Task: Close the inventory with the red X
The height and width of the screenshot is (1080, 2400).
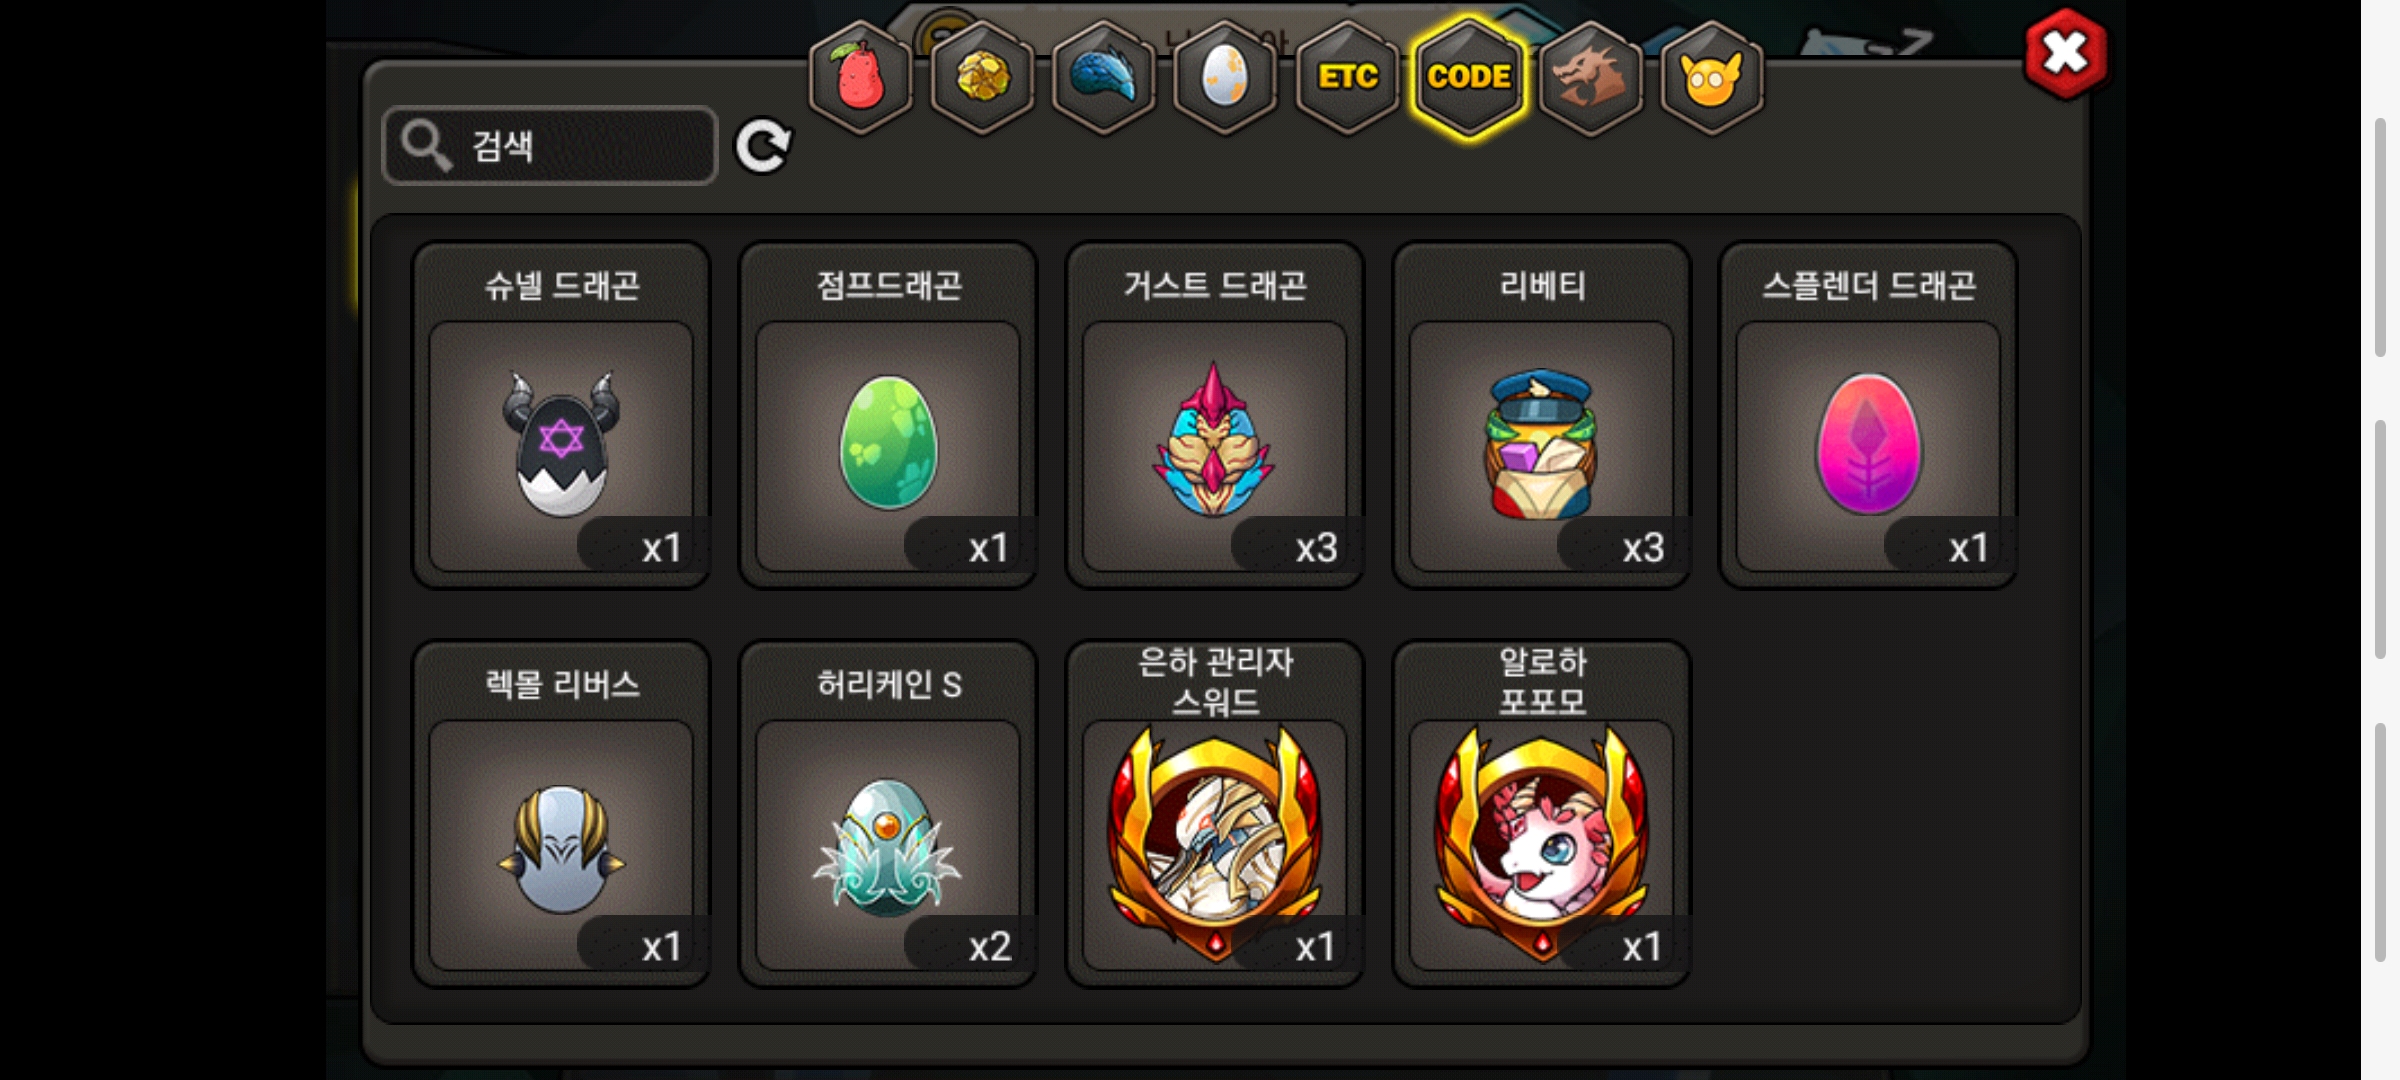Action: pyautogui.click(x=2066, y=54)
